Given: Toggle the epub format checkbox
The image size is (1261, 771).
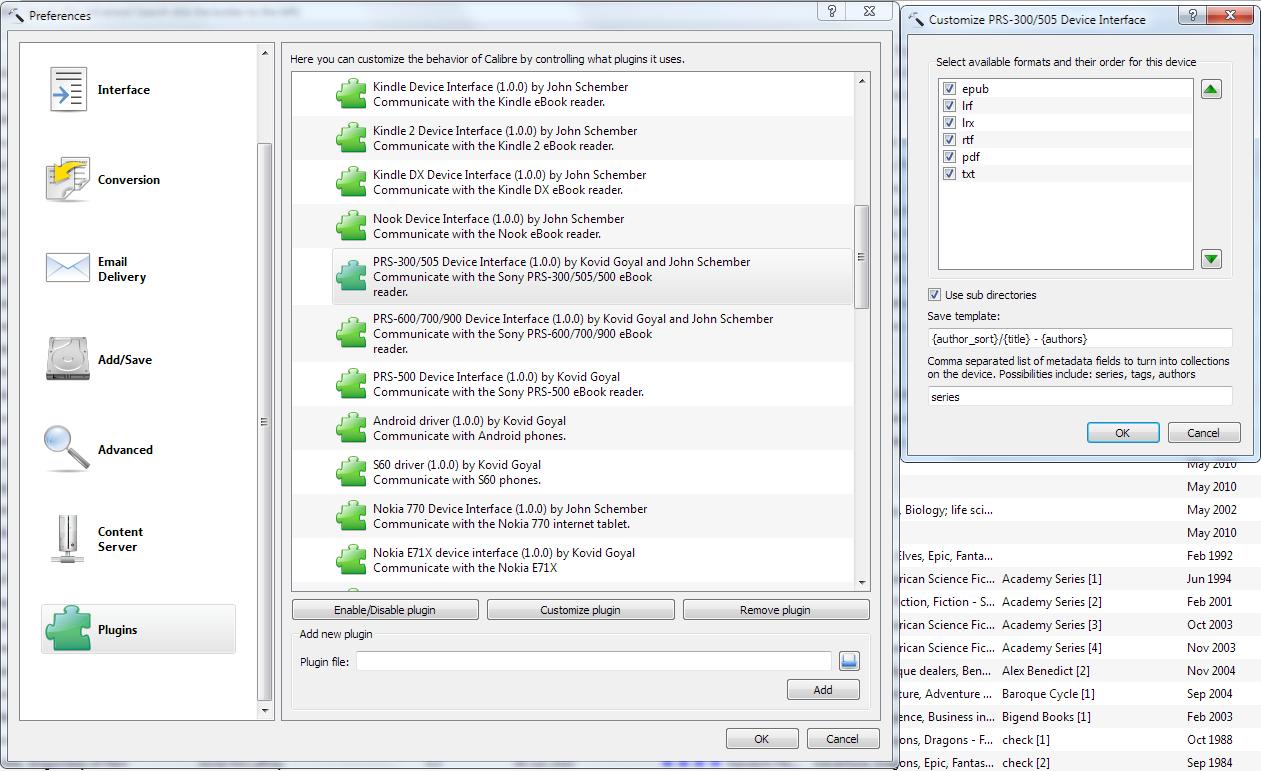Looking at the screenshot, I should (949, 89).
